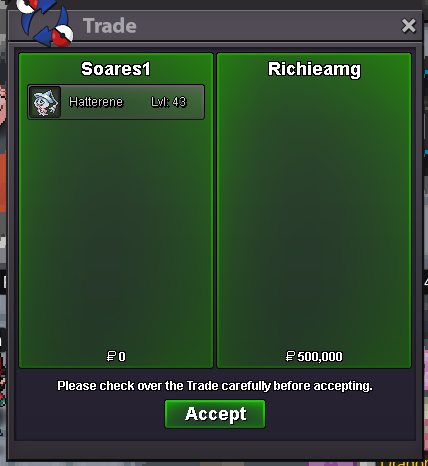Click the Soares1 player name
Viewport: 428px width, 466px height.
116,69
